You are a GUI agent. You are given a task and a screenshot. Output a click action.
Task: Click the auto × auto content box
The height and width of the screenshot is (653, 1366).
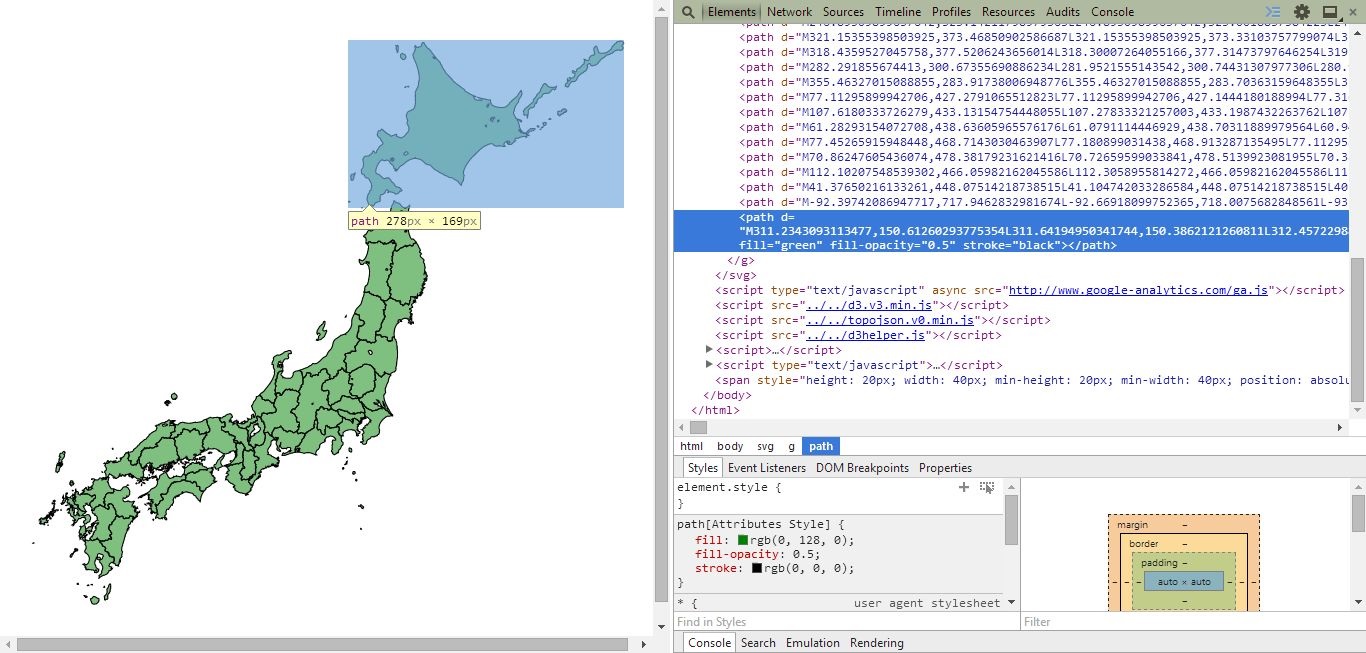tap(1184, 582)
